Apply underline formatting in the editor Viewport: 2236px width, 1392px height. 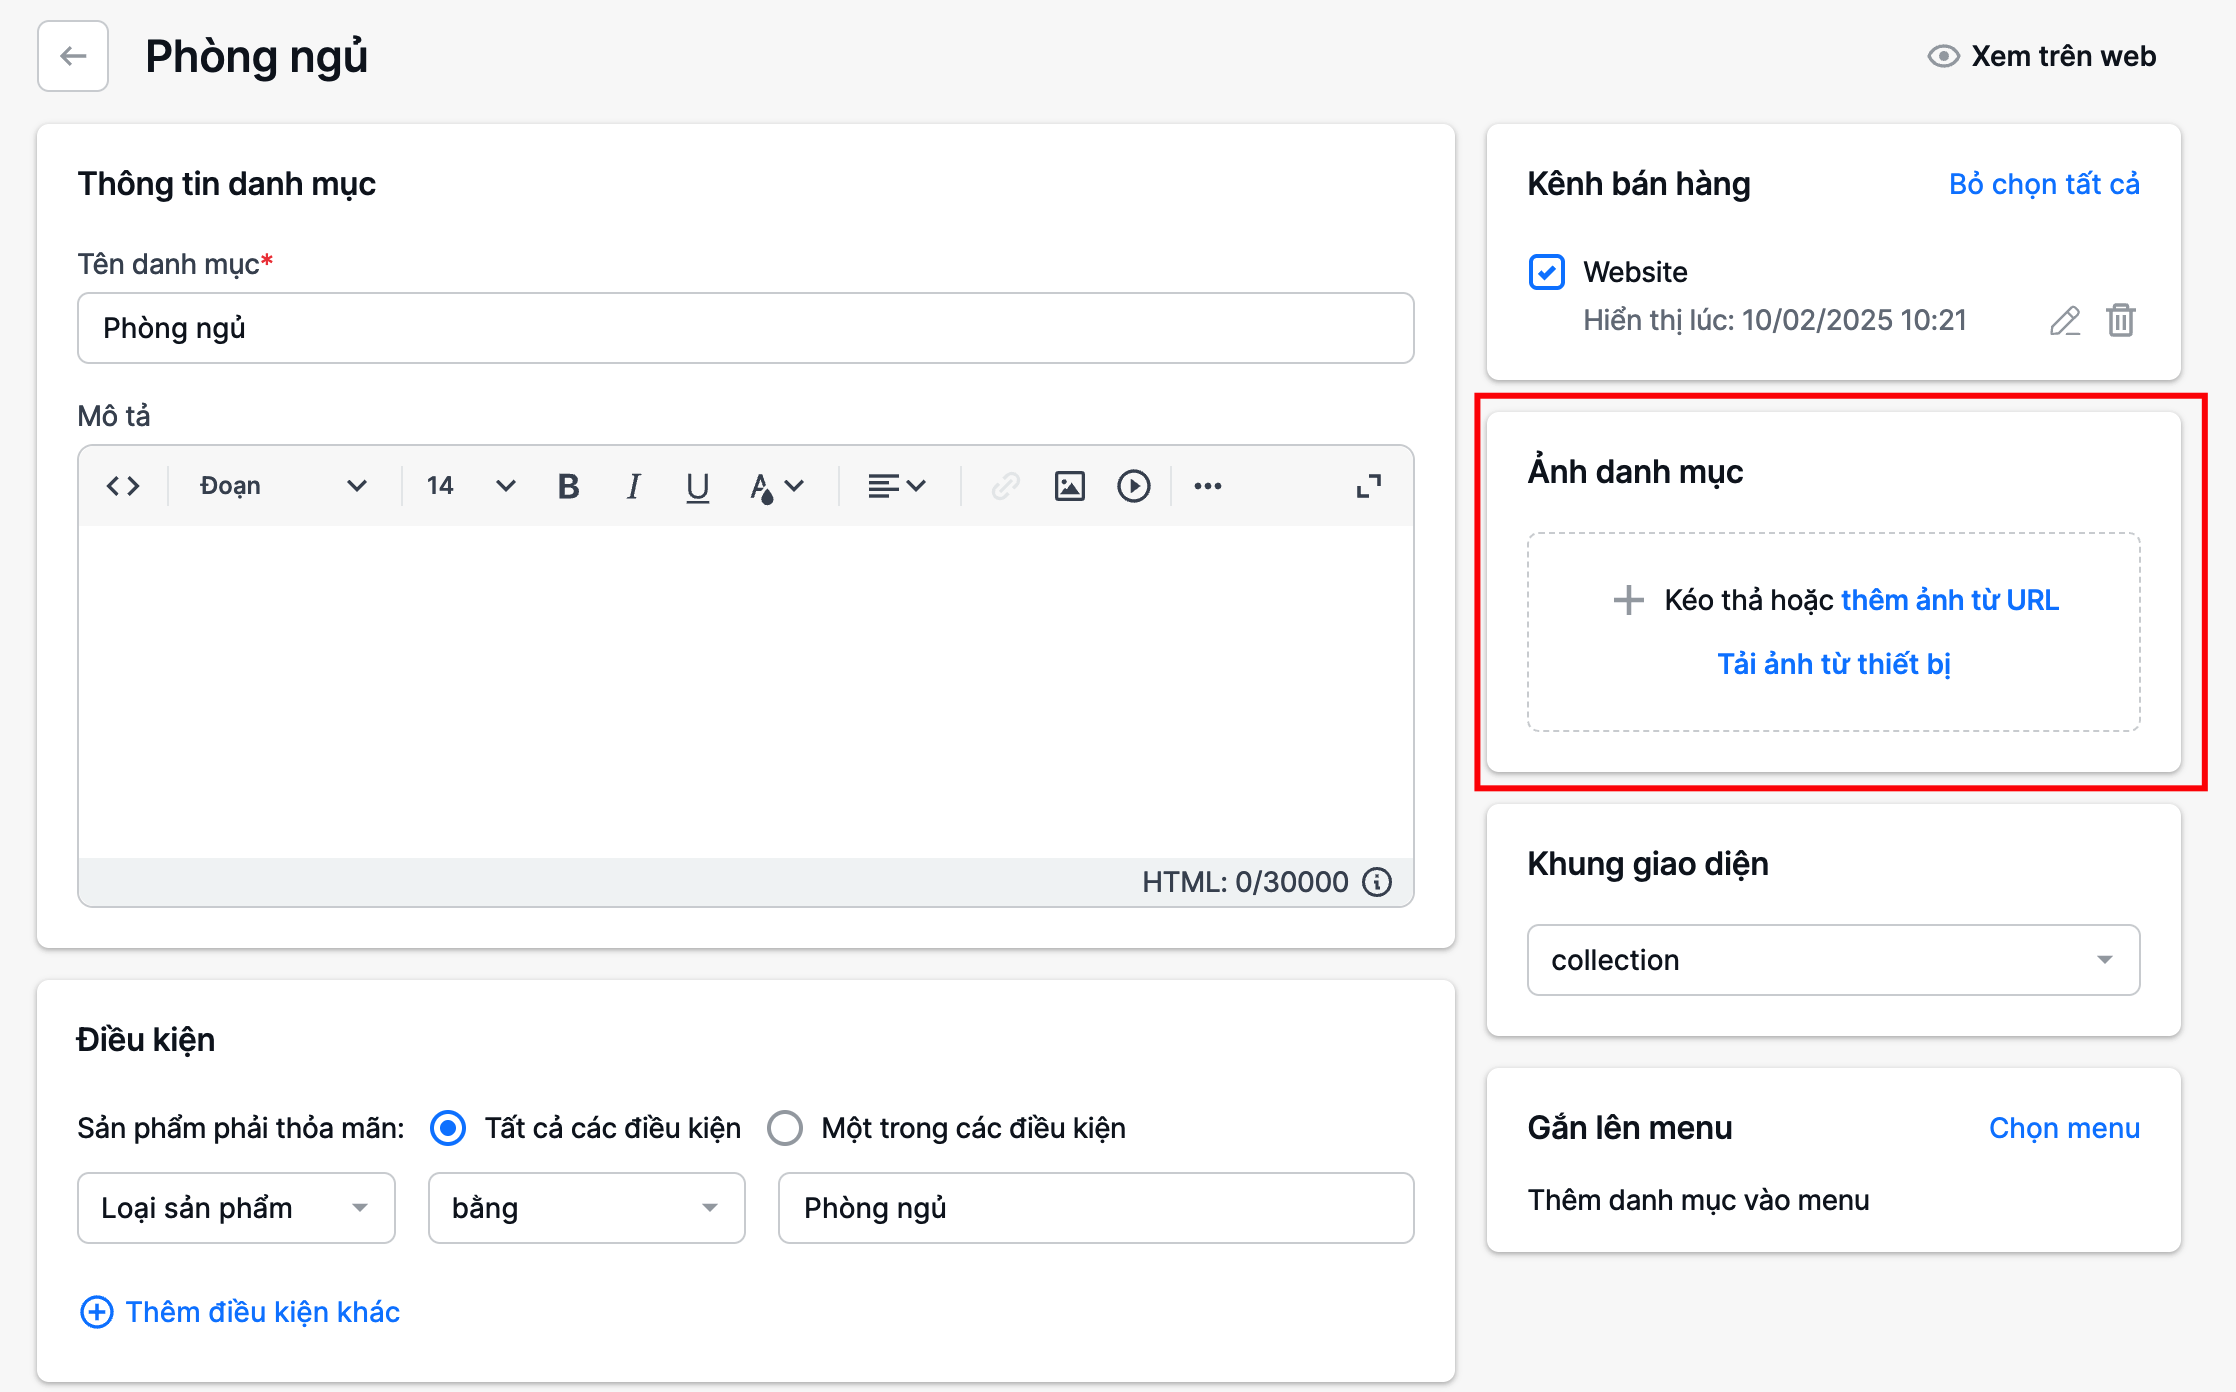click(x=697, y=486)
